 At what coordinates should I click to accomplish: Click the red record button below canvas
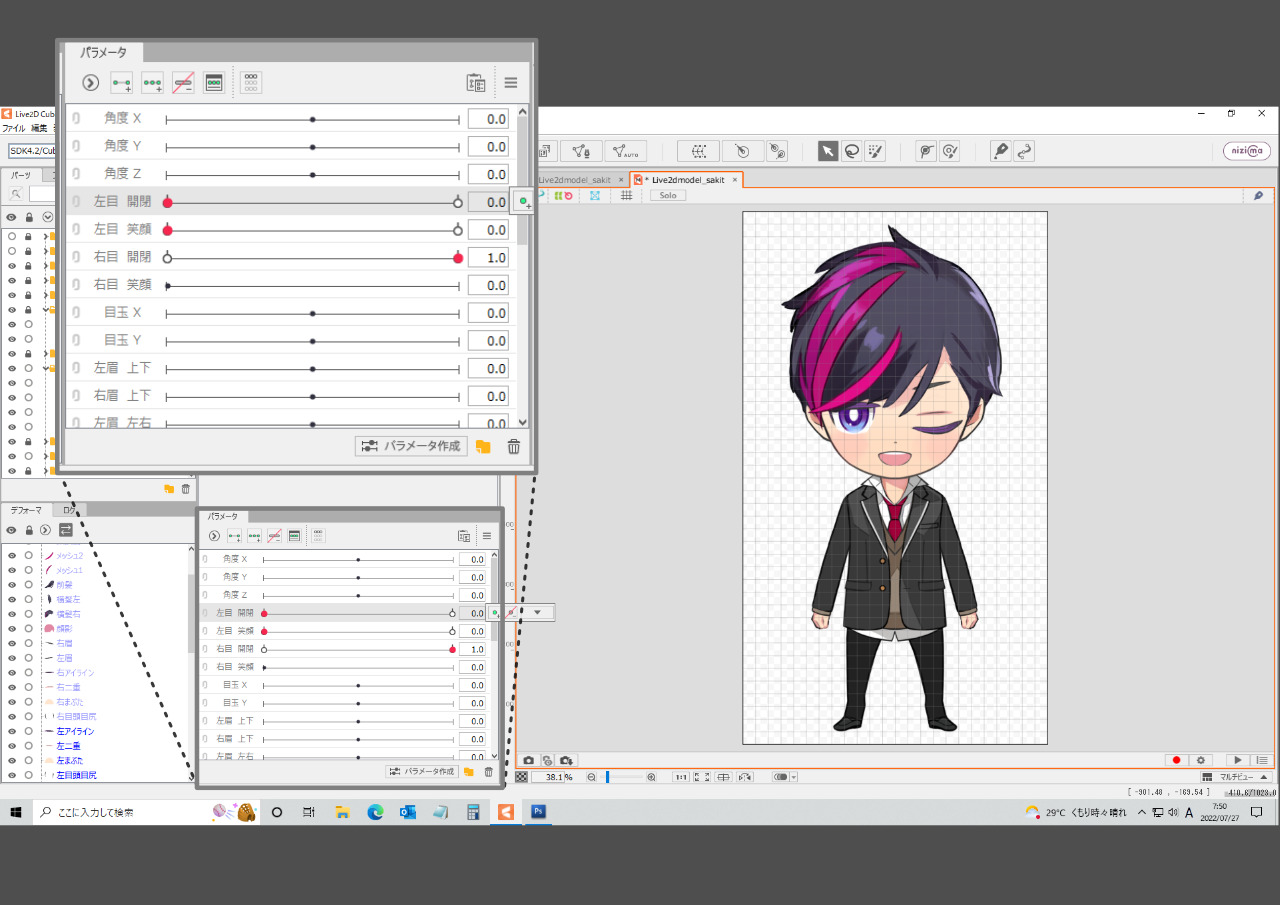[1177, 761]
